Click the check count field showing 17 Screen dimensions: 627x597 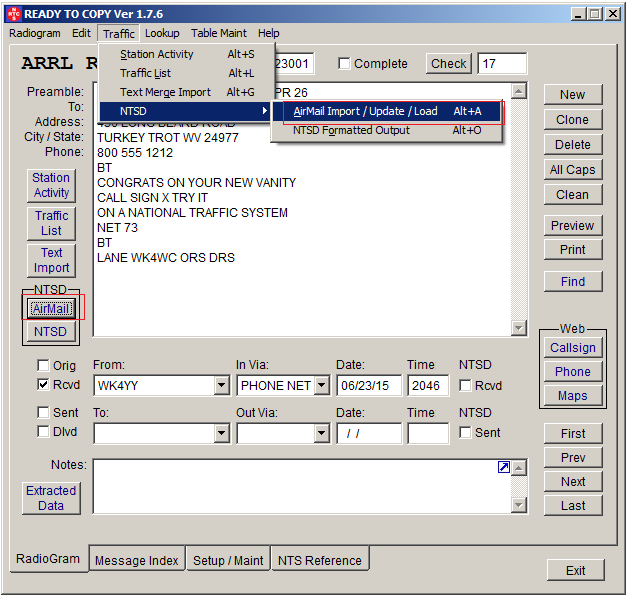coord(502,64)
